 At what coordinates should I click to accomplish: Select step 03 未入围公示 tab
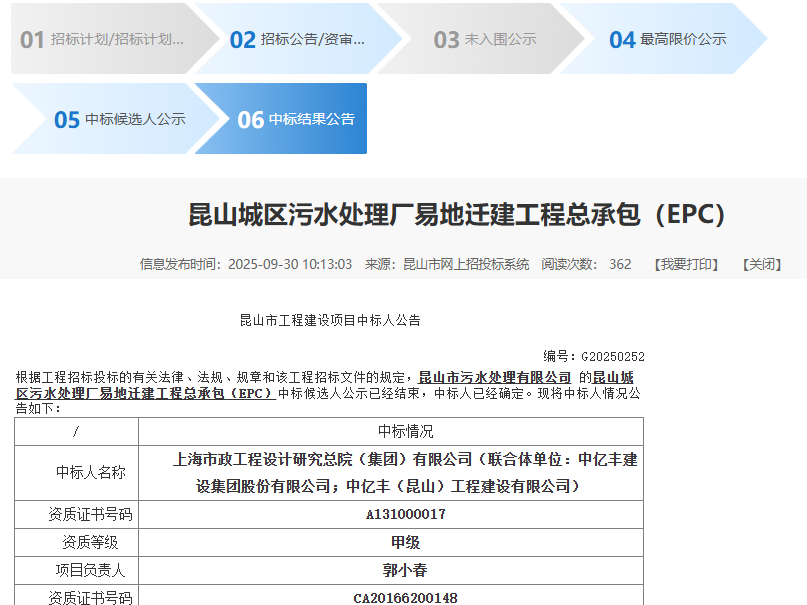click(x=485, y=39)
